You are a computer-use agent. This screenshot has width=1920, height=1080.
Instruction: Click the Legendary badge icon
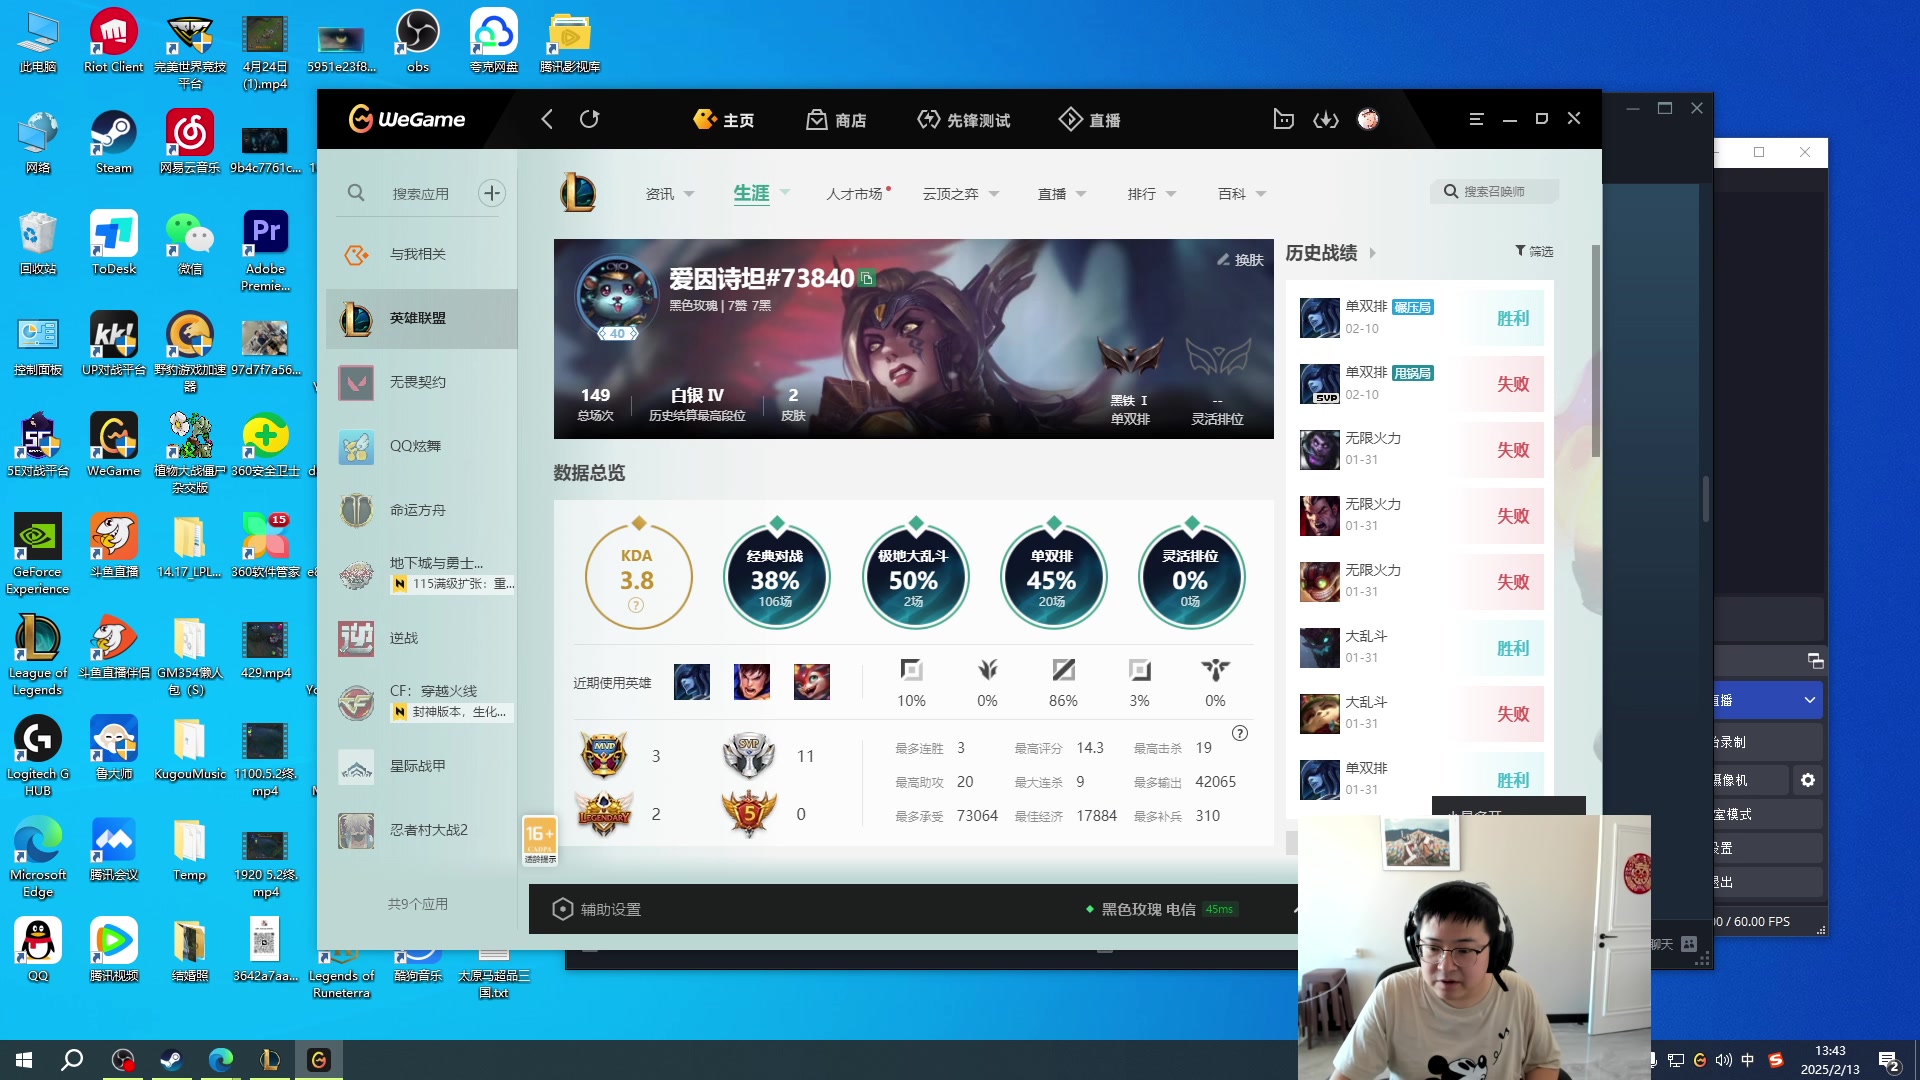[x=604, y=813]
